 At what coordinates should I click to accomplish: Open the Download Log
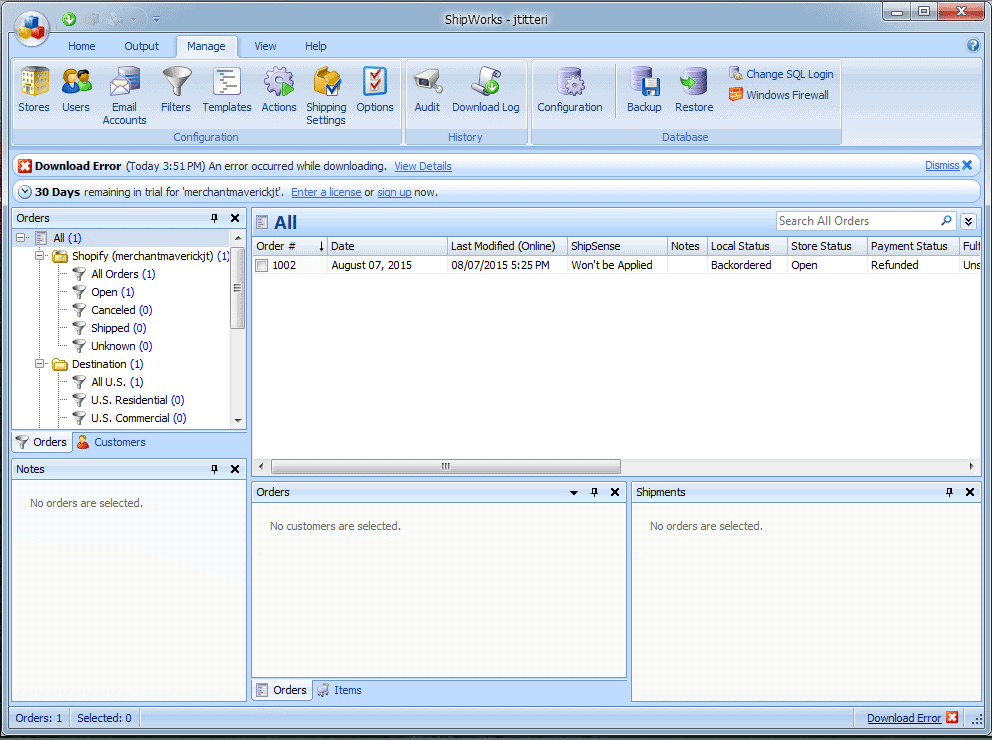coord(486,90)
